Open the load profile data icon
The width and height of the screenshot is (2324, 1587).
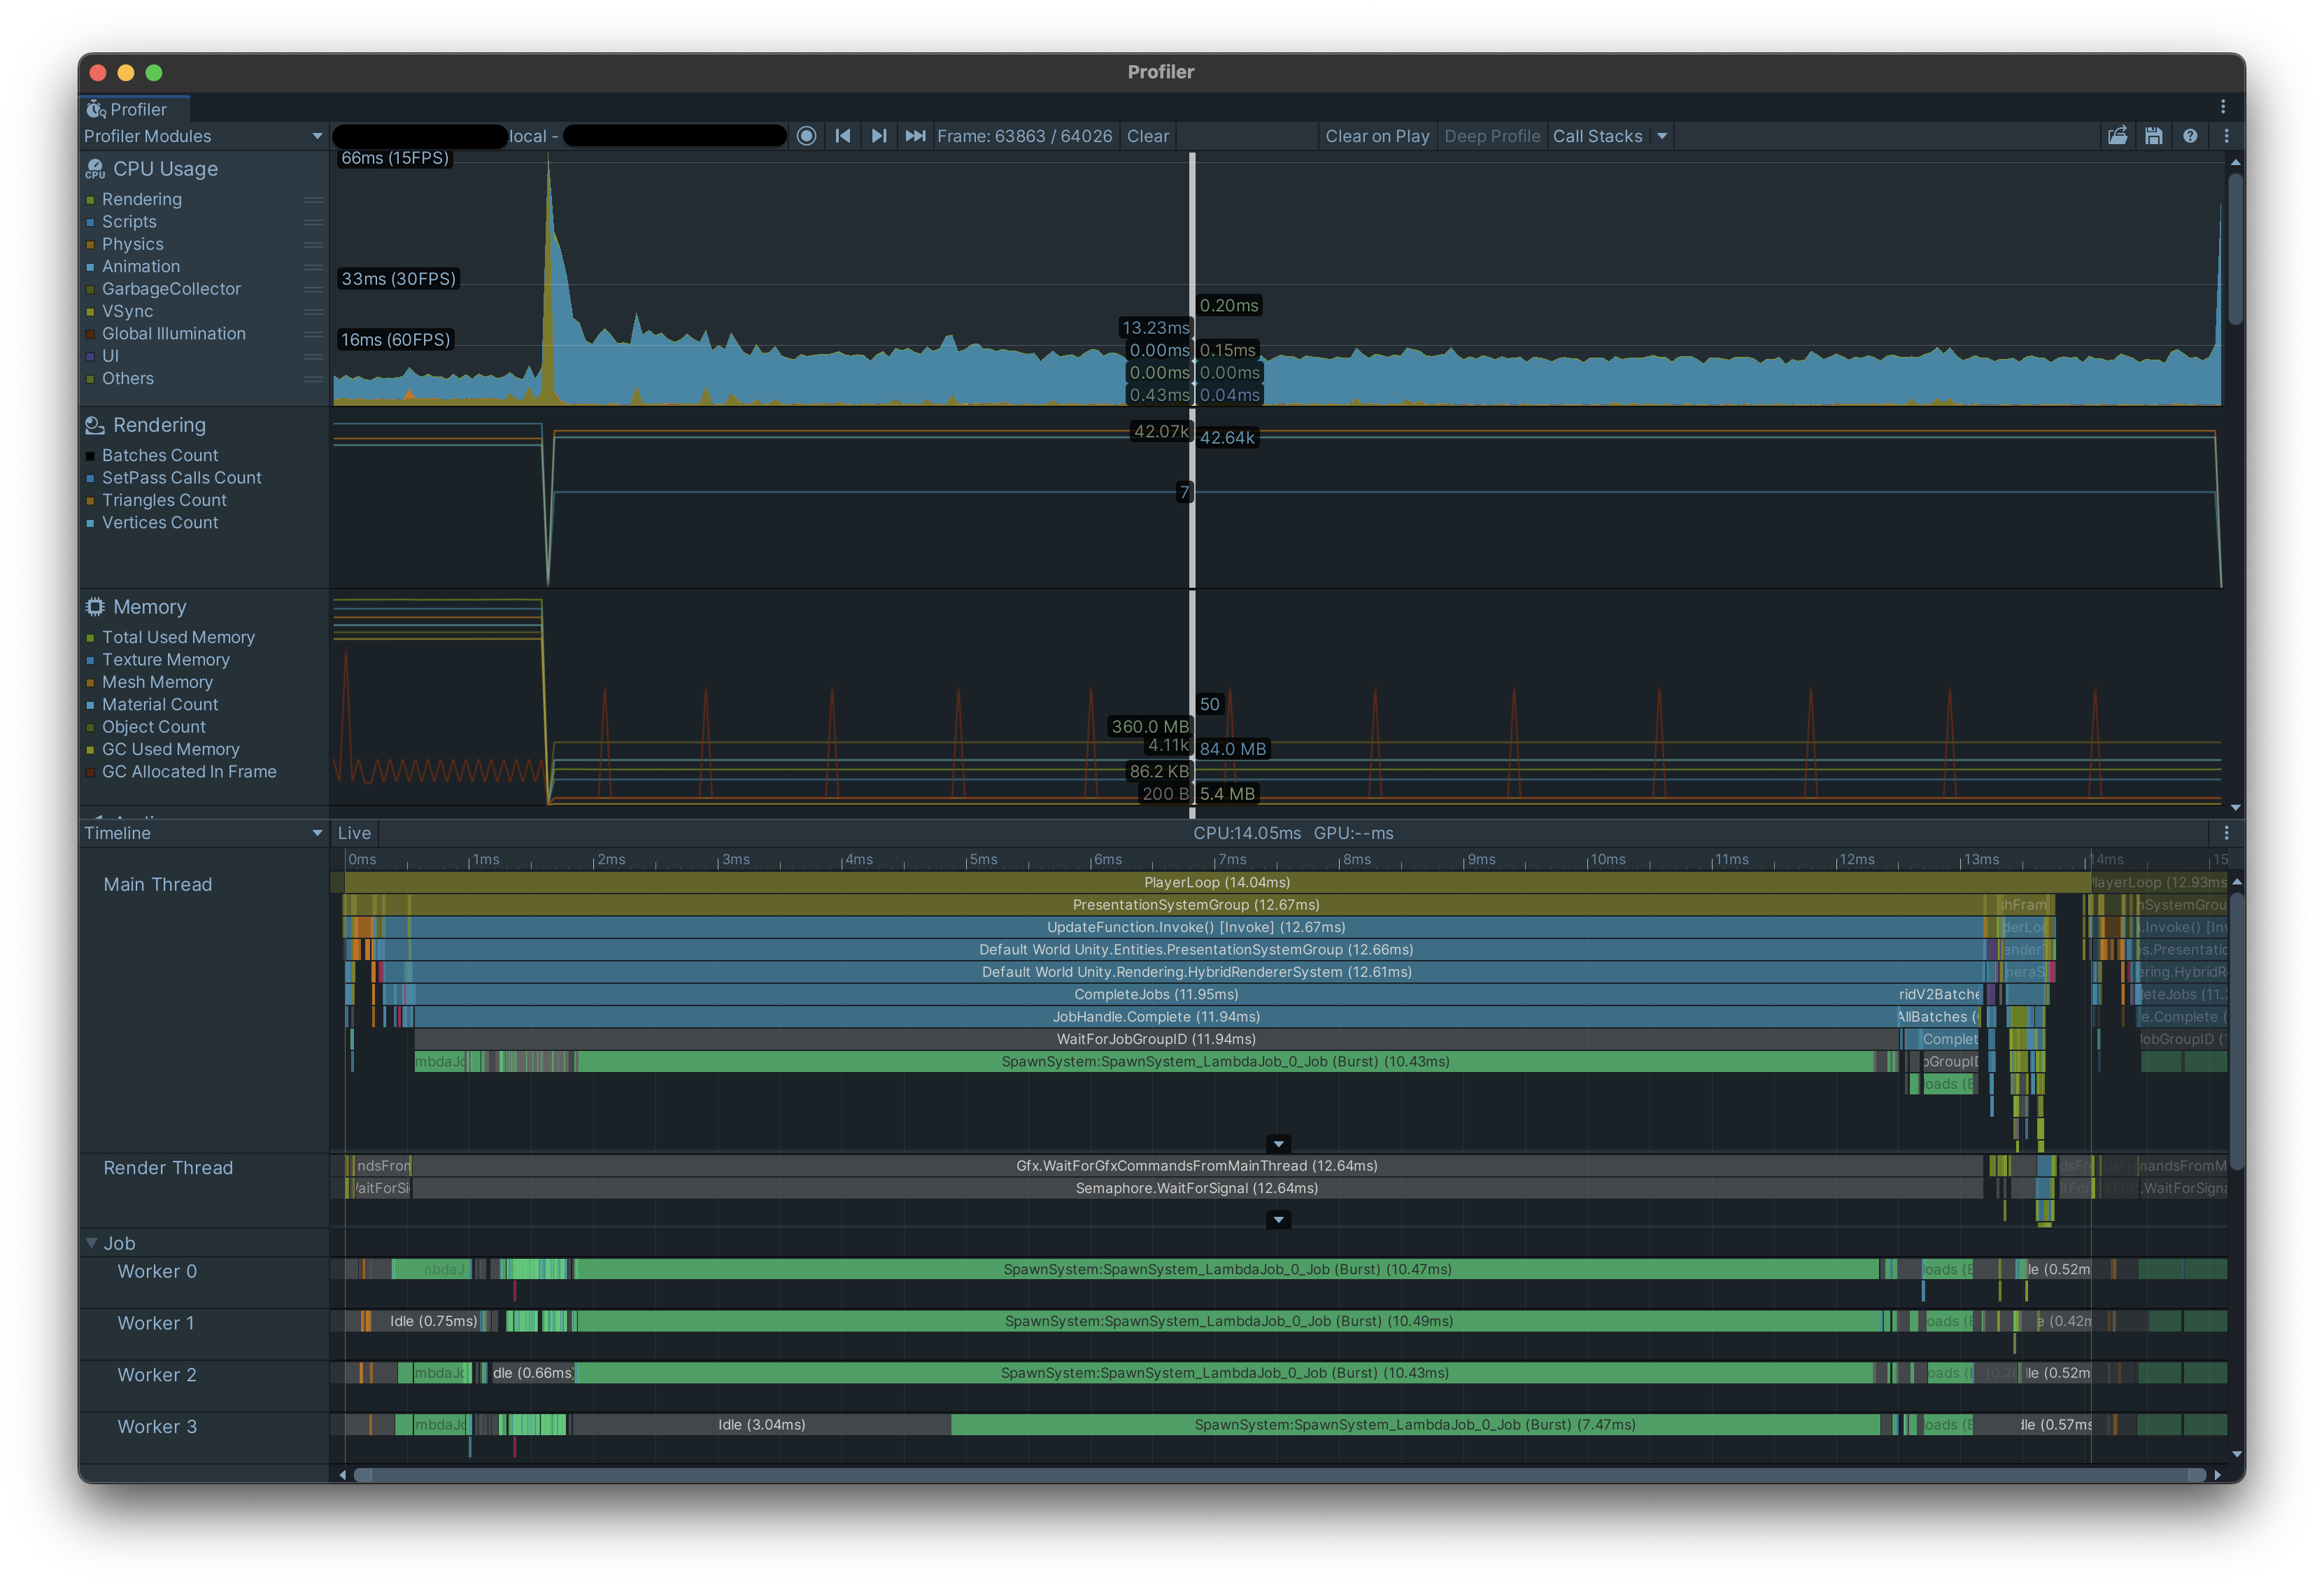2118,136
